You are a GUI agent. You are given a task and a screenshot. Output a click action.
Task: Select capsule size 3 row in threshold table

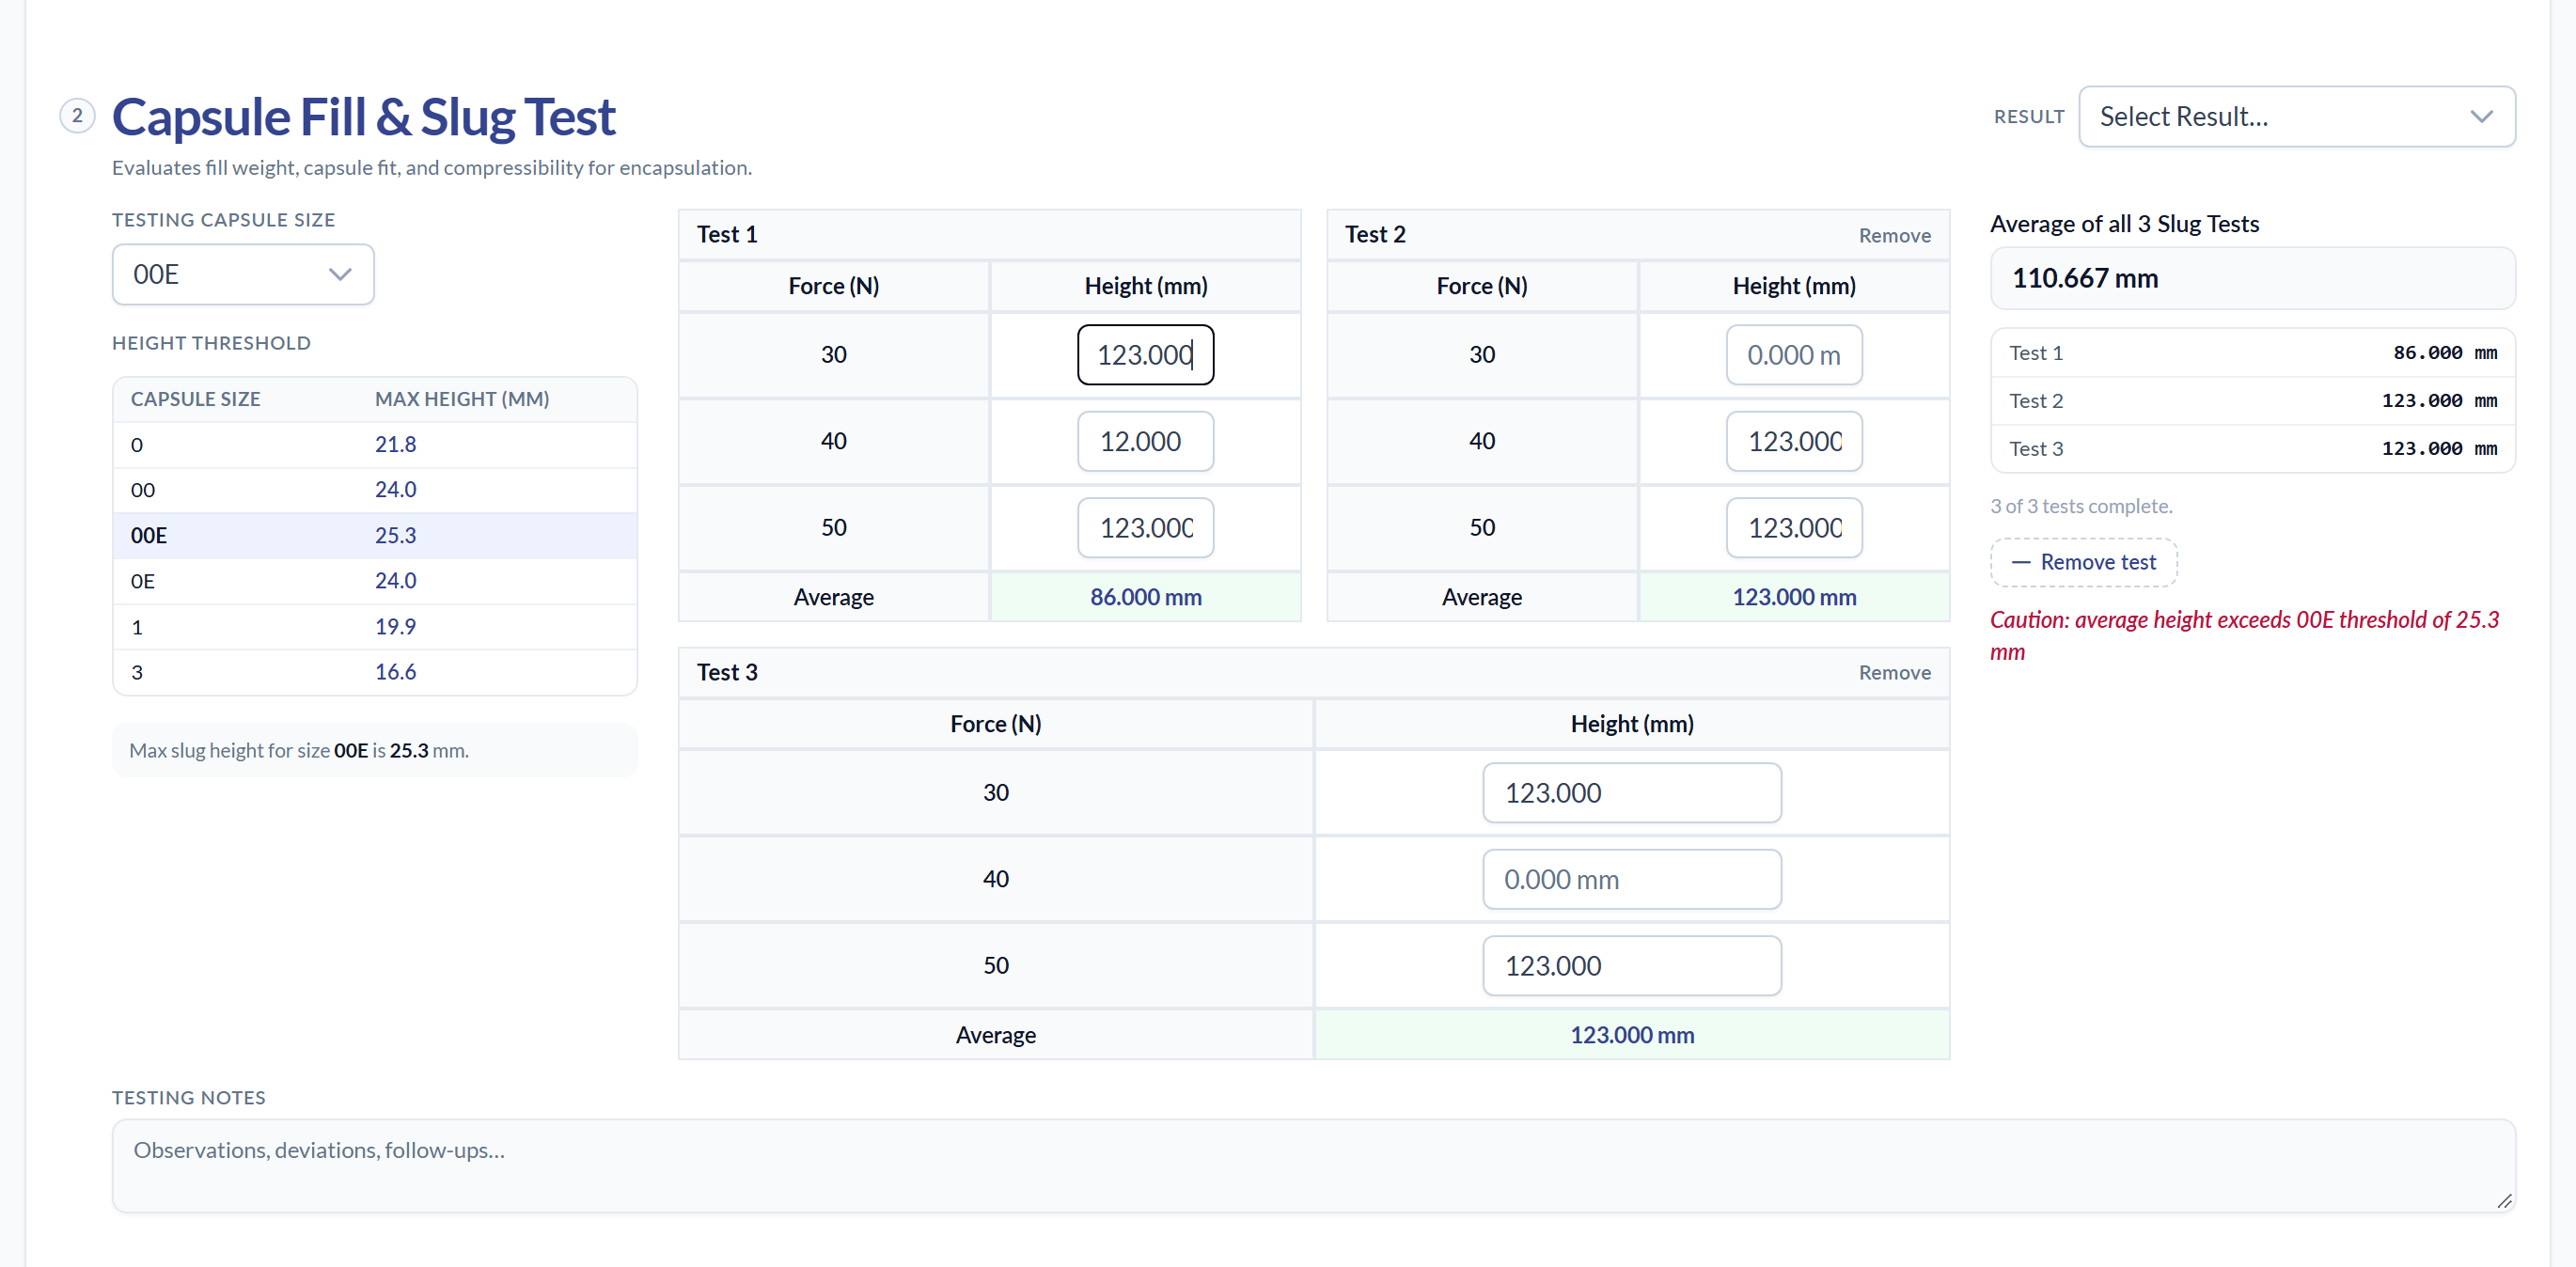coord(375,672)
